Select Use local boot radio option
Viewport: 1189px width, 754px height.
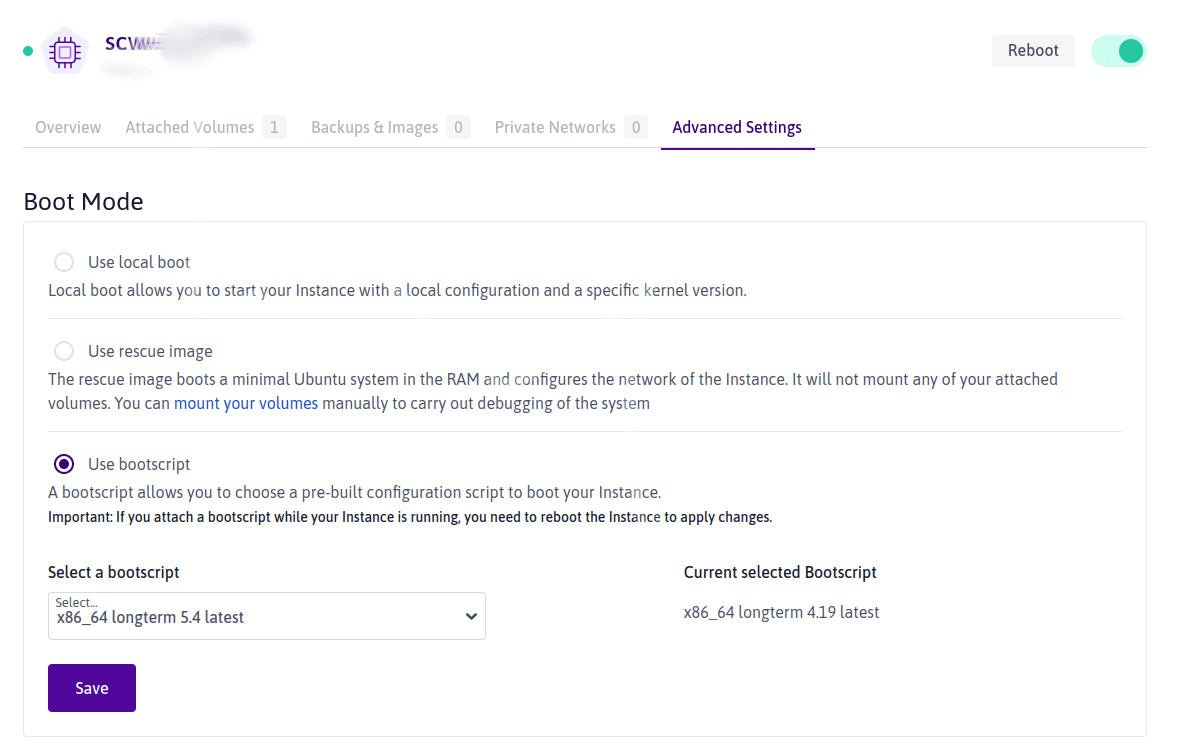pyautogui.click(x=64, y=262)
